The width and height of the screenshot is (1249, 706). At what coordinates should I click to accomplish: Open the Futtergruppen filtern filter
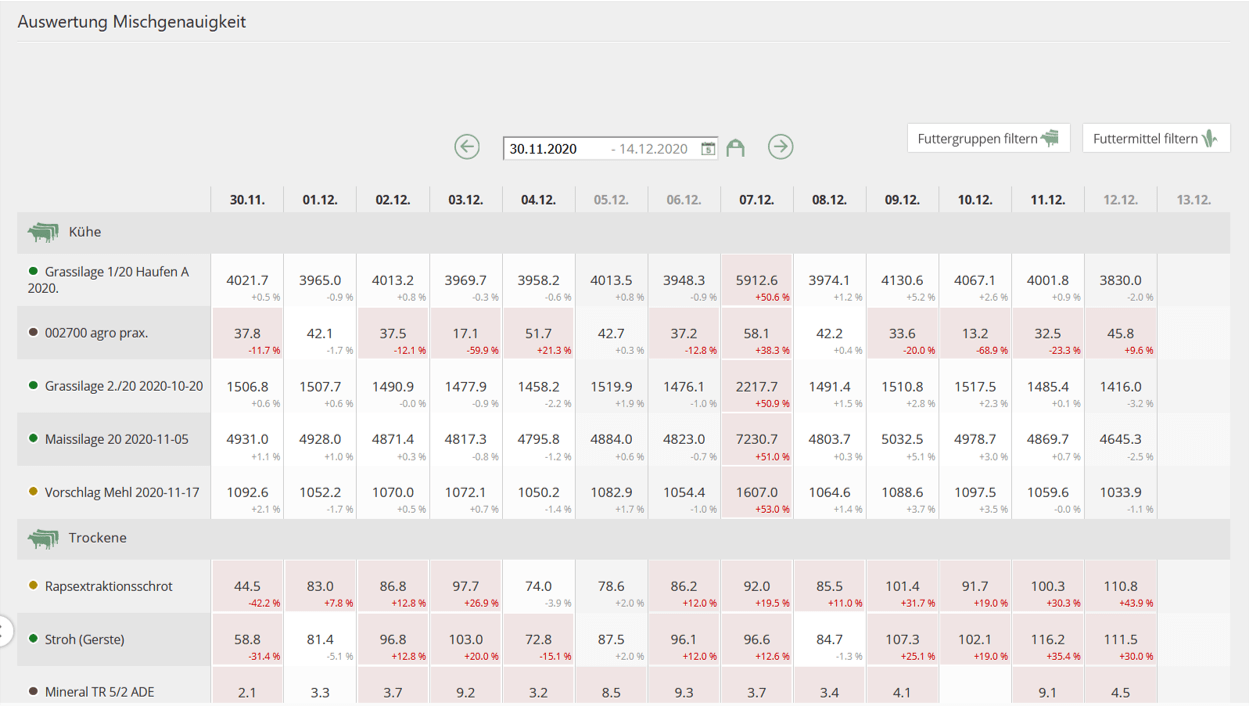988,138
